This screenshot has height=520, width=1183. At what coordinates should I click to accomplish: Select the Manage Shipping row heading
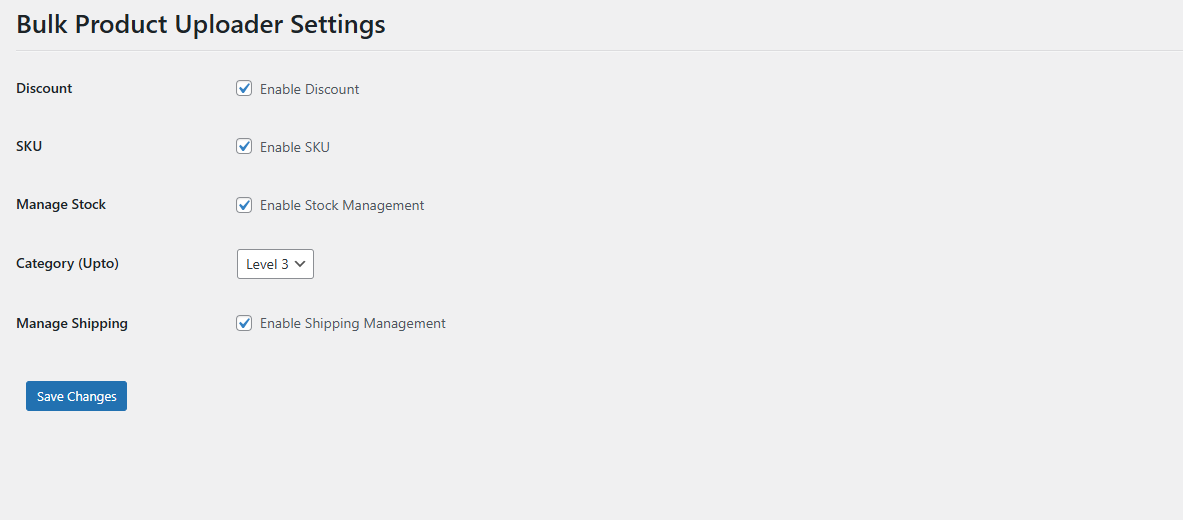(72, 323)
